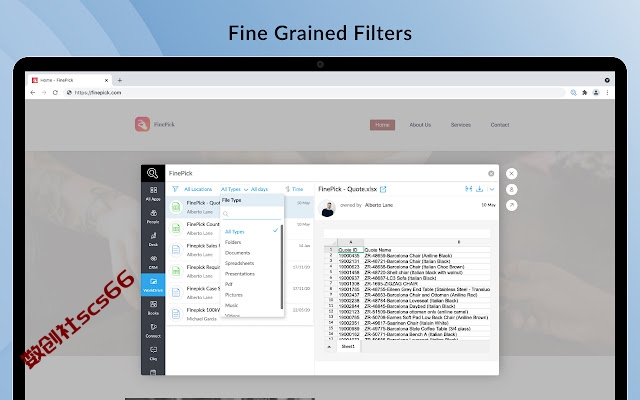Select column A header in spreadsheet
The image size is (640, 400).
point(350,242)
